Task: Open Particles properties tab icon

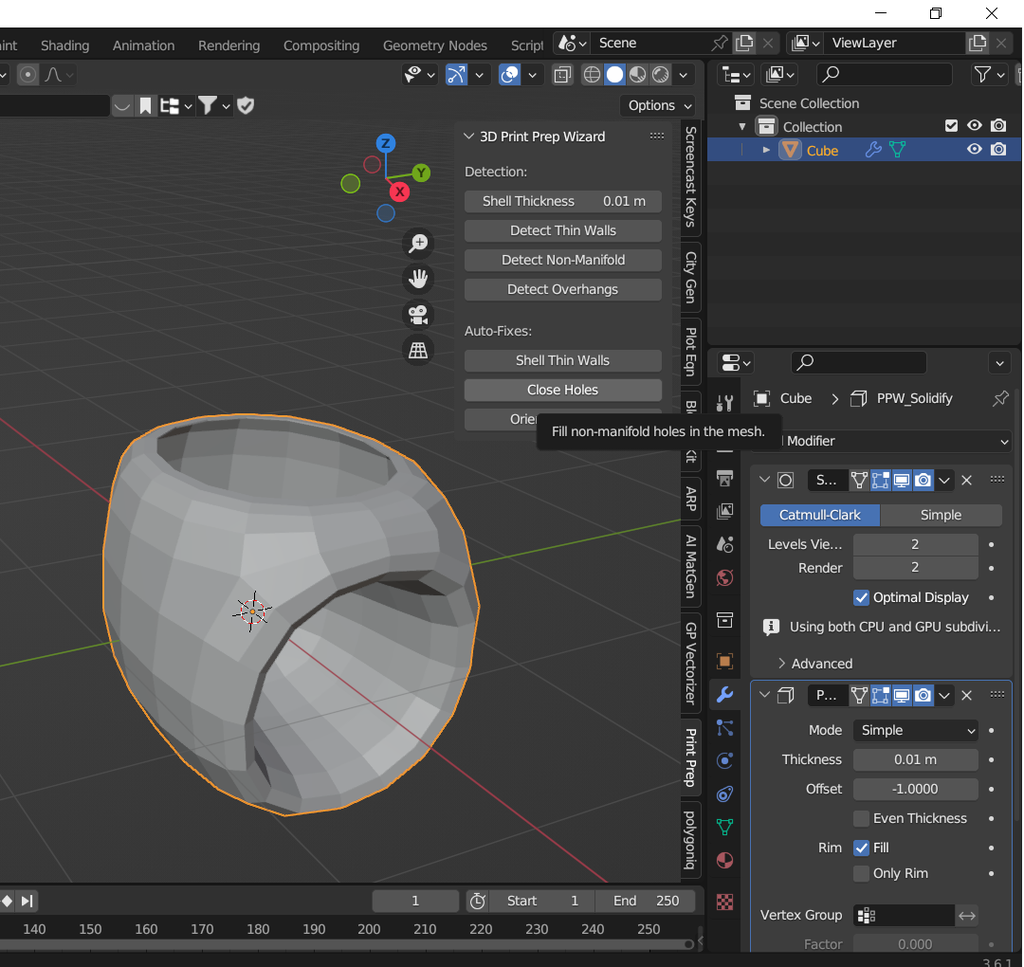Action: tap(724, 727)
